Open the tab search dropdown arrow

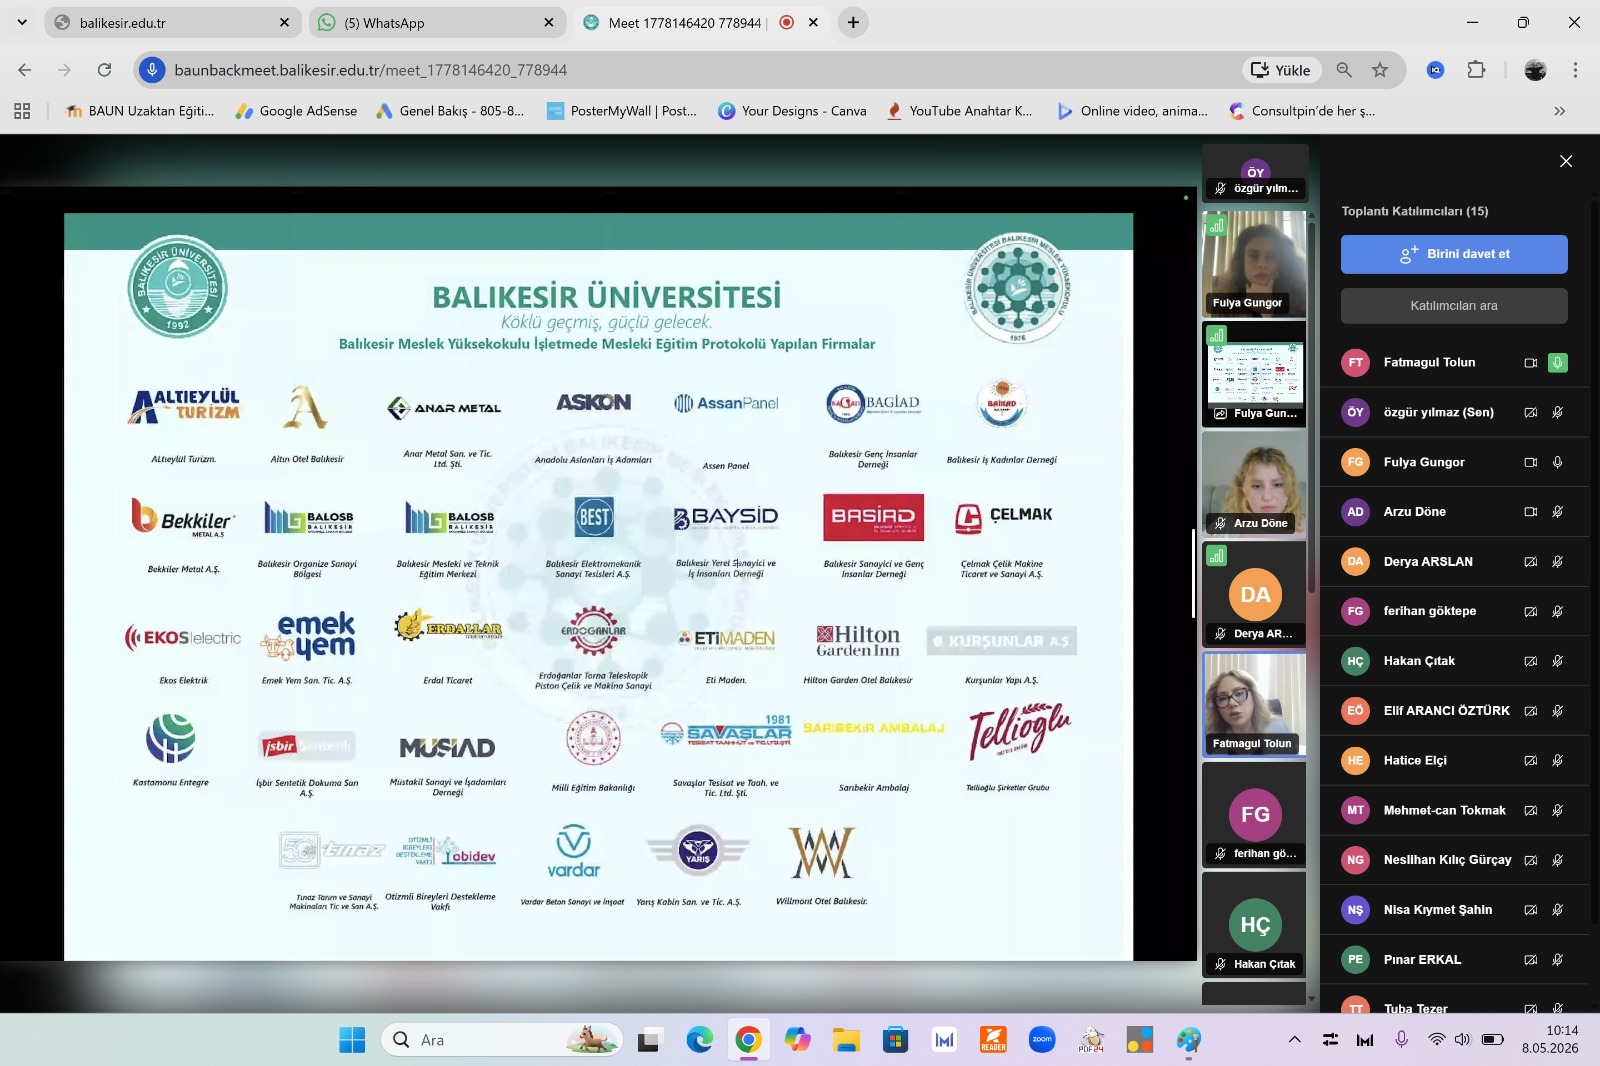click(22, 22)
